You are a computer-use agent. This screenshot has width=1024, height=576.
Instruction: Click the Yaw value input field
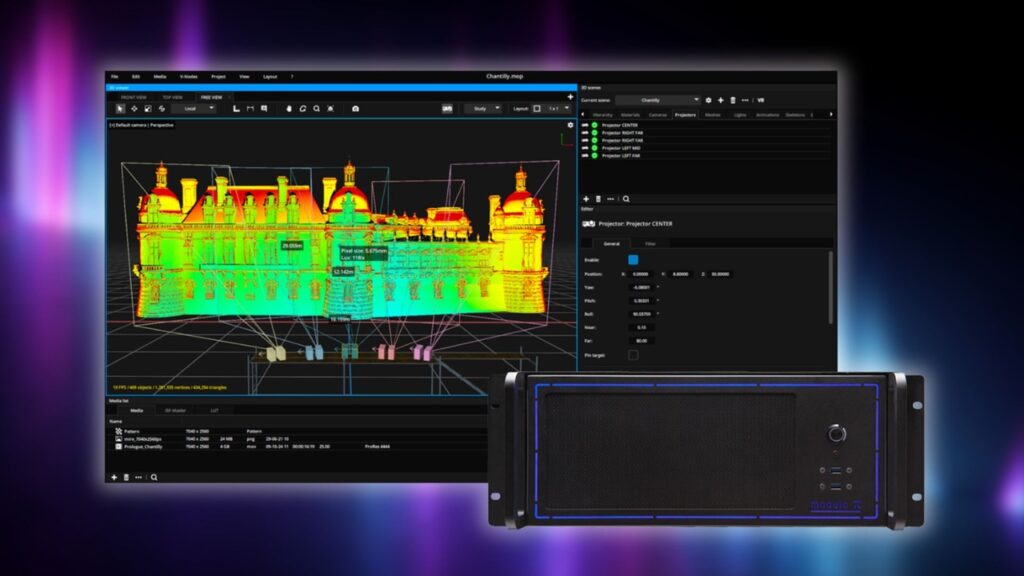click(x=640, y=287)
